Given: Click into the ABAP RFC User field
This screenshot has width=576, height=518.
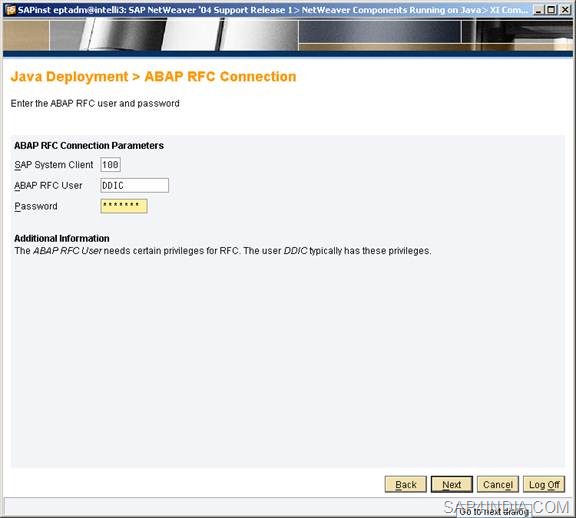Looking at the screenshot, I should click(x=134, y=186).
